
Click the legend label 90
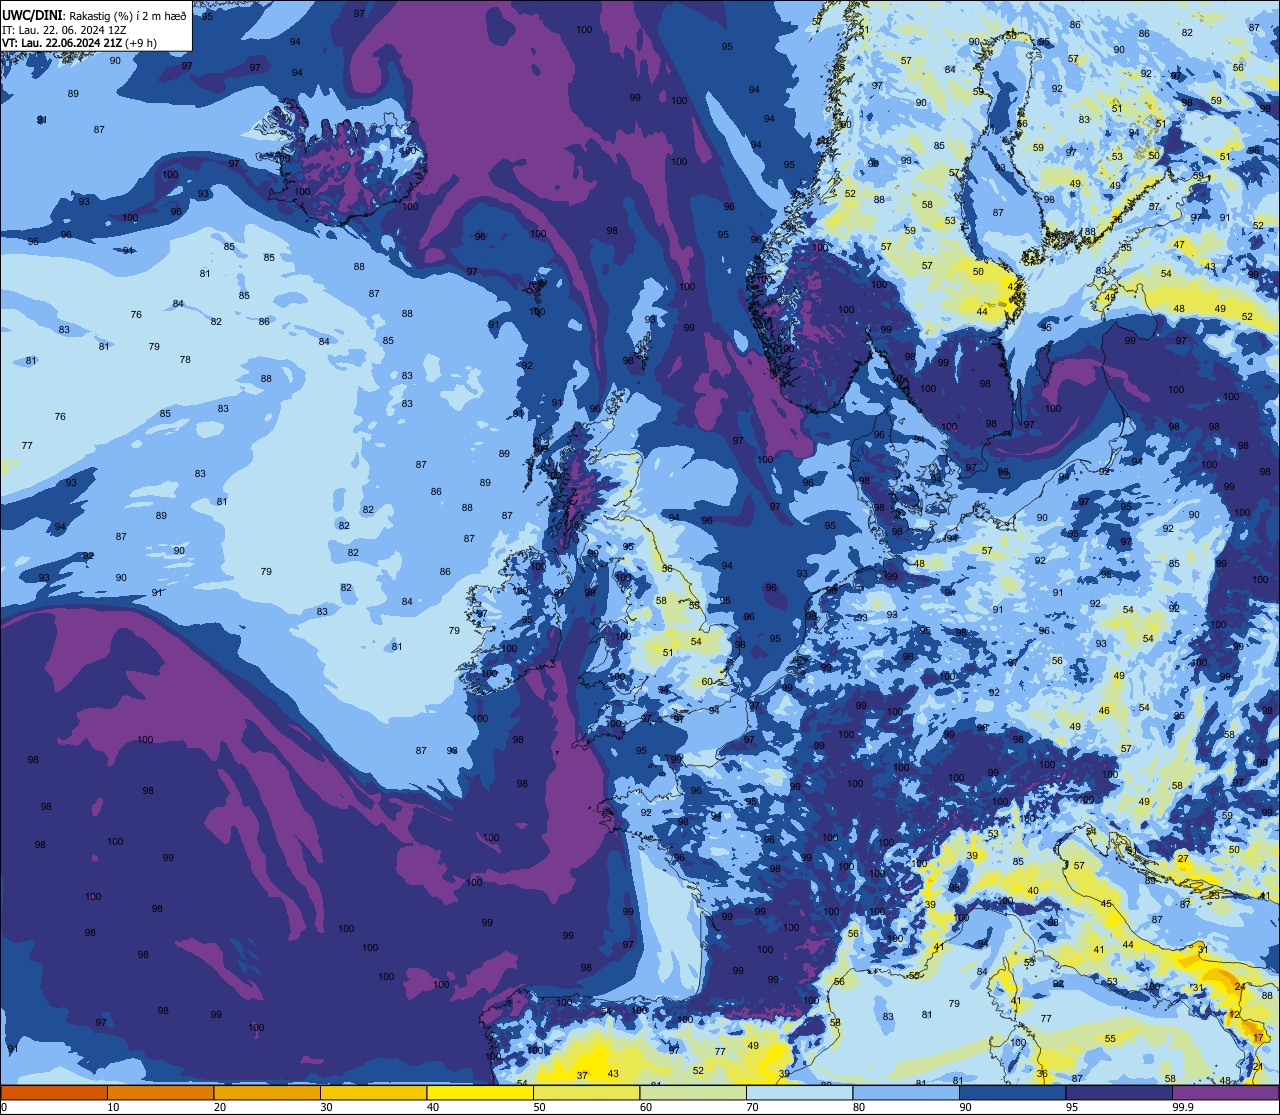click(965, 1107)
